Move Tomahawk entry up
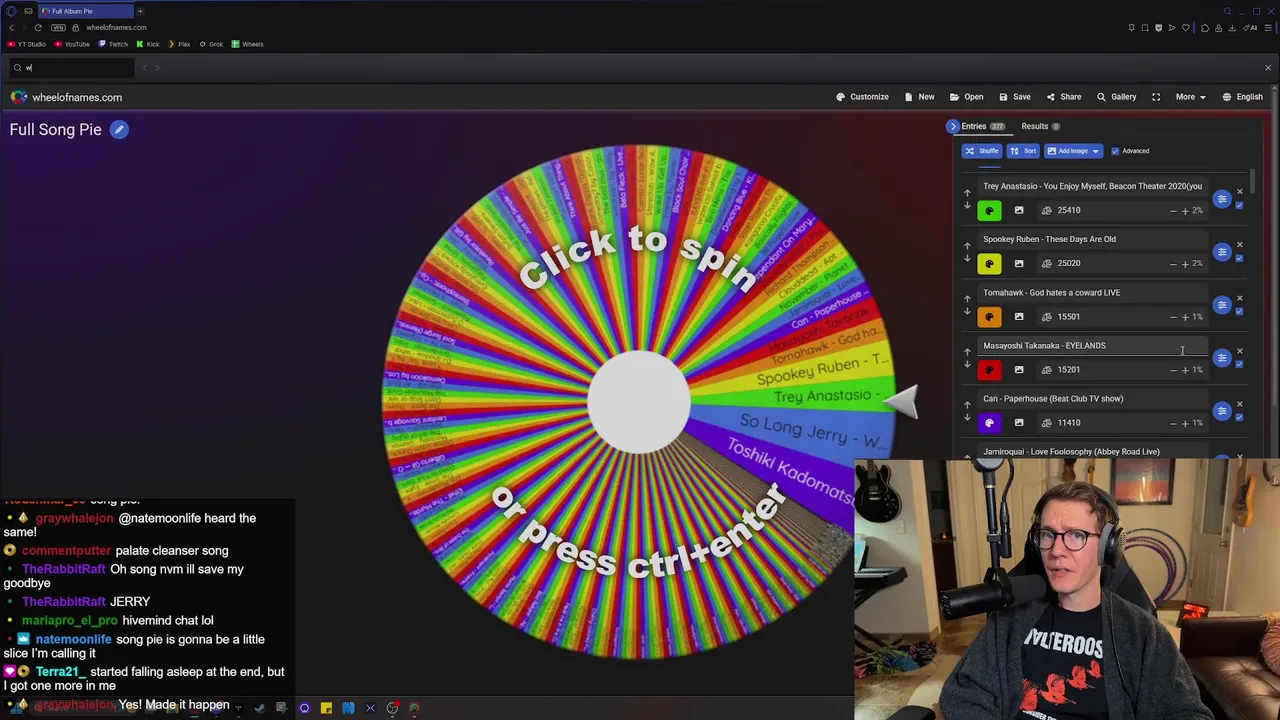1280x720 pixels. (967, 298)
